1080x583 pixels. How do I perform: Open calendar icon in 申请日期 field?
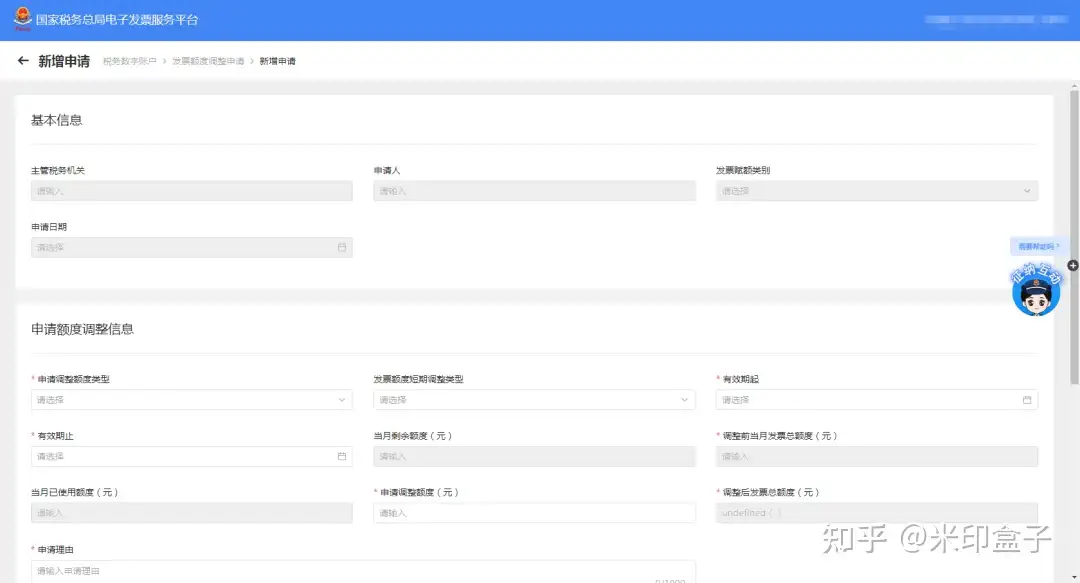(342, 247)
